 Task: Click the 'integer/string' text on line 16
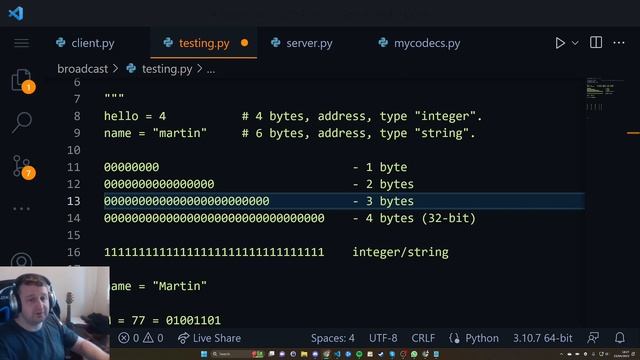[x=400, y=252]
